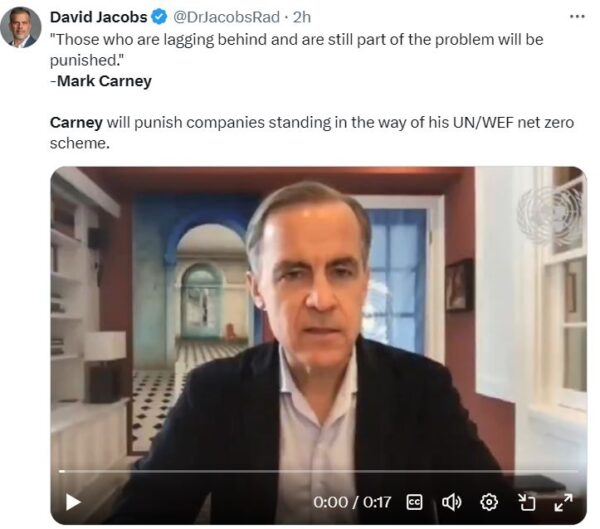600x529 pixels.
Task: Open the tweet's three-dot more menu
Action: pyautogui.click(x=577, y=16)
